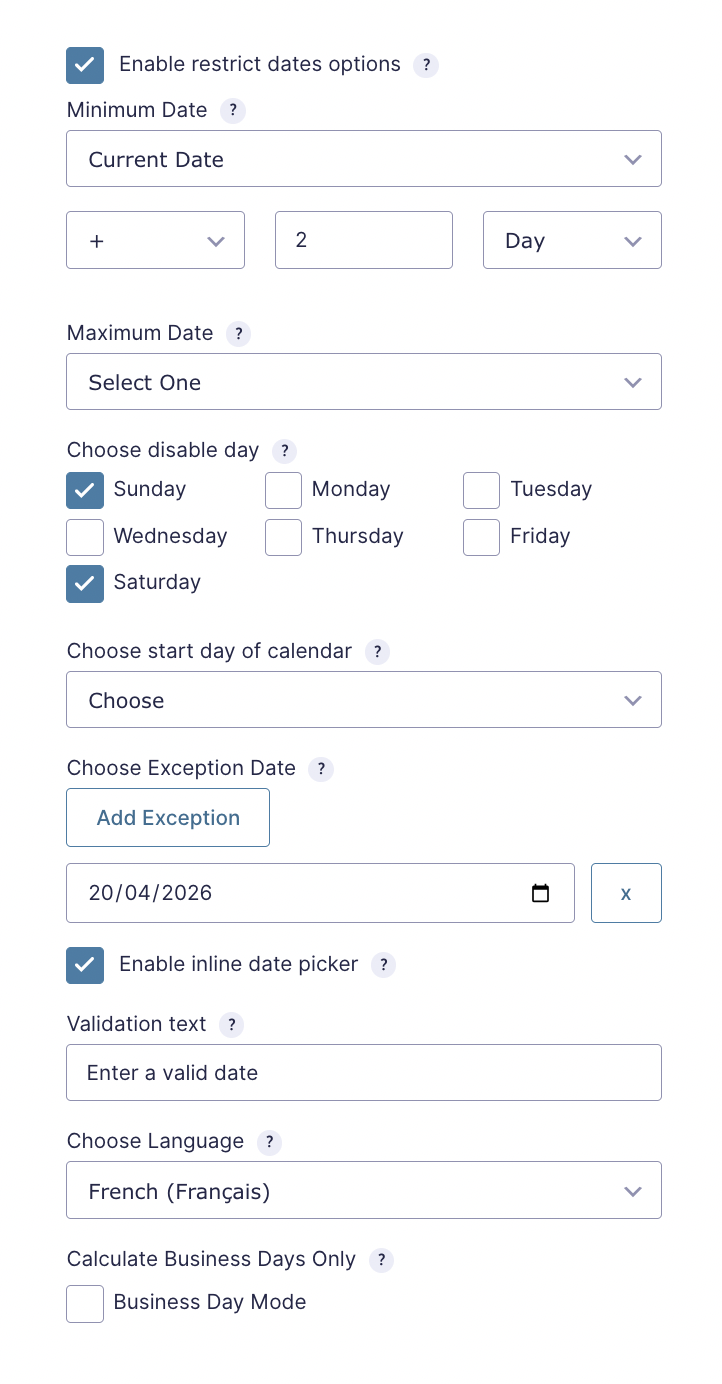The image size is (722, 1384).
Task: Open the French (Français) language dropdown
Action: point(364,1190)
